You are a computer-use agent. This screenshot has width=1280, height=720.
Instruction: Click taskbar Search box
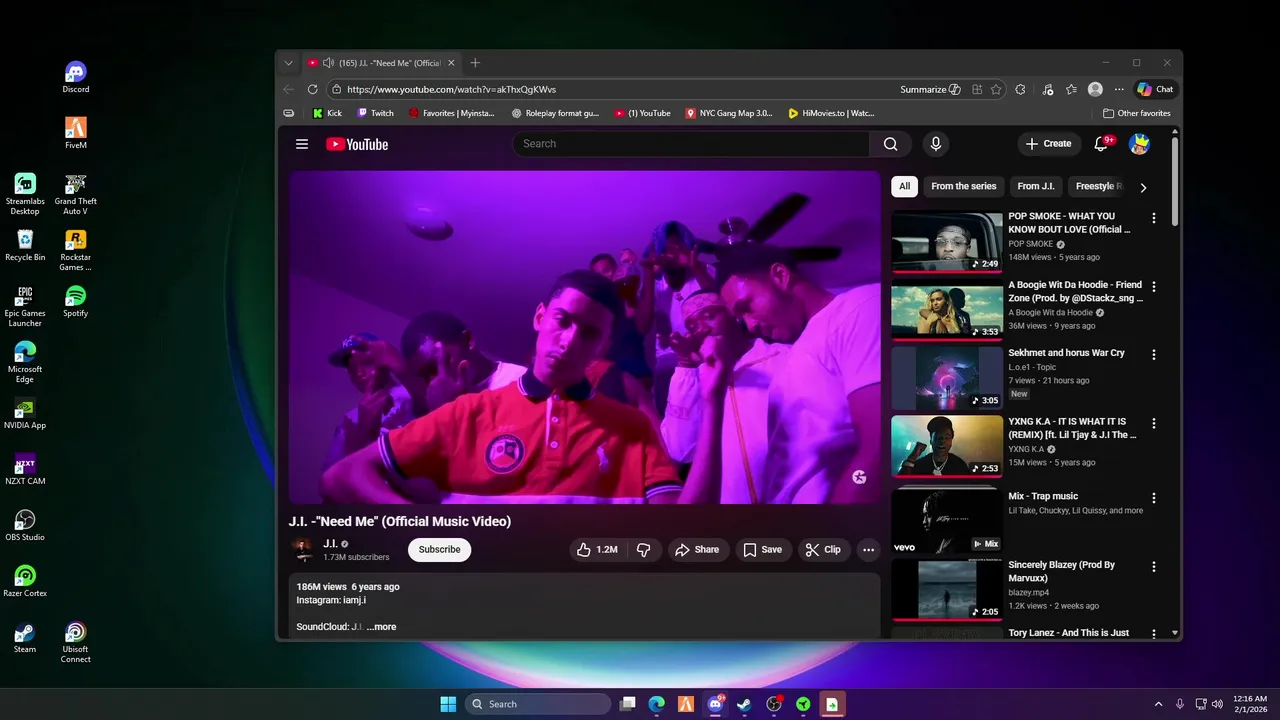point(538,704)
